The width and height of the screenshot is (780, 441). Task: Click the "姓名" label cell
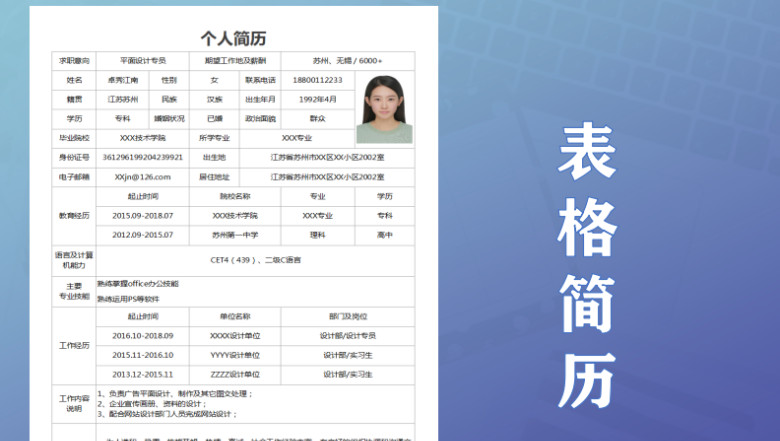(74, 80)
